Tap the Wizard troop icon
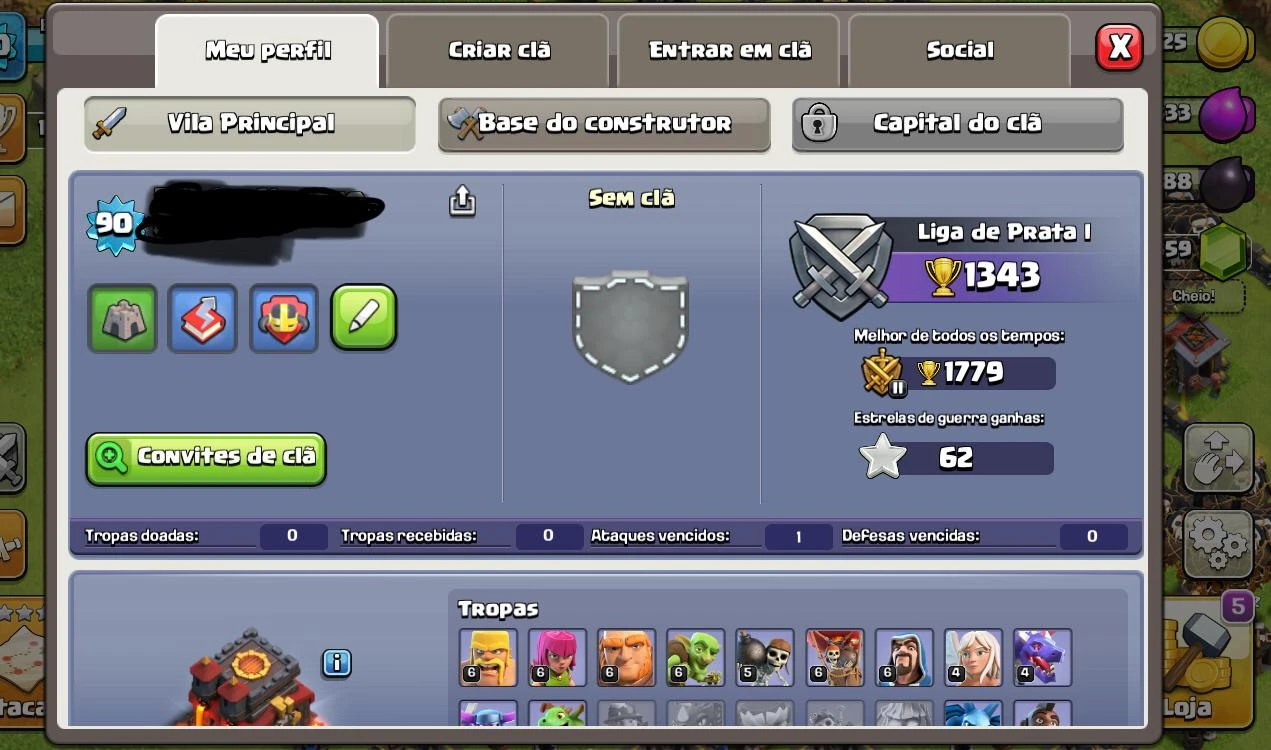1271x750 pixels. click(904, 657)
